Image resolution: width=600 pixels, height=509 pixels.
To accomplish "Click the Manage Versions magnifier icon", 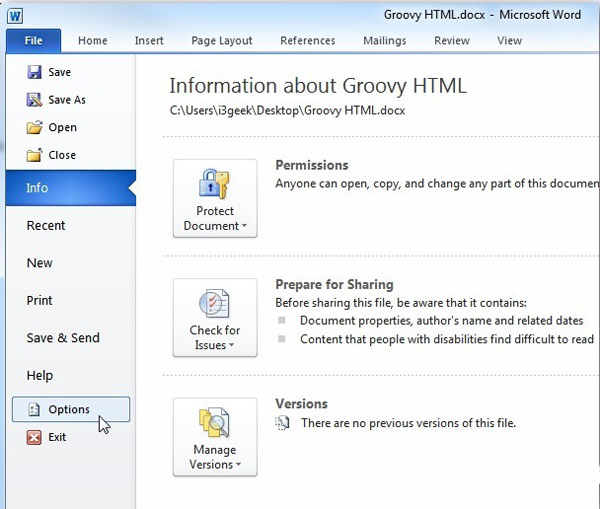I will coord(214,423).
